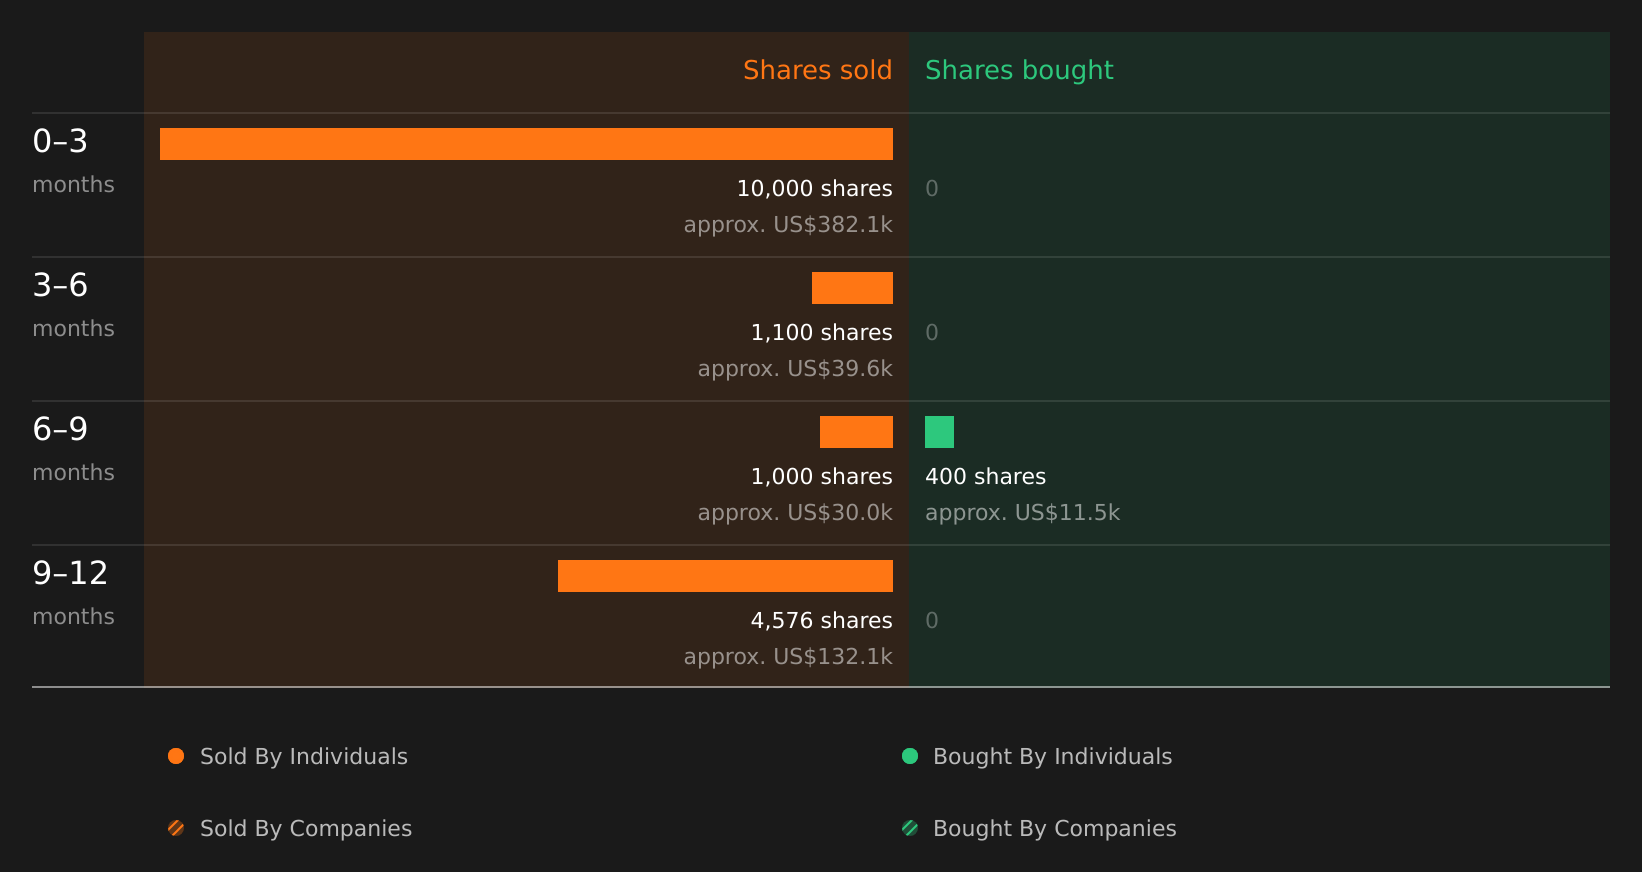Viewport: 1642px width, 872px height.
Task: Click the bought 0 in 0–3 months row
Action: (932, 189)
